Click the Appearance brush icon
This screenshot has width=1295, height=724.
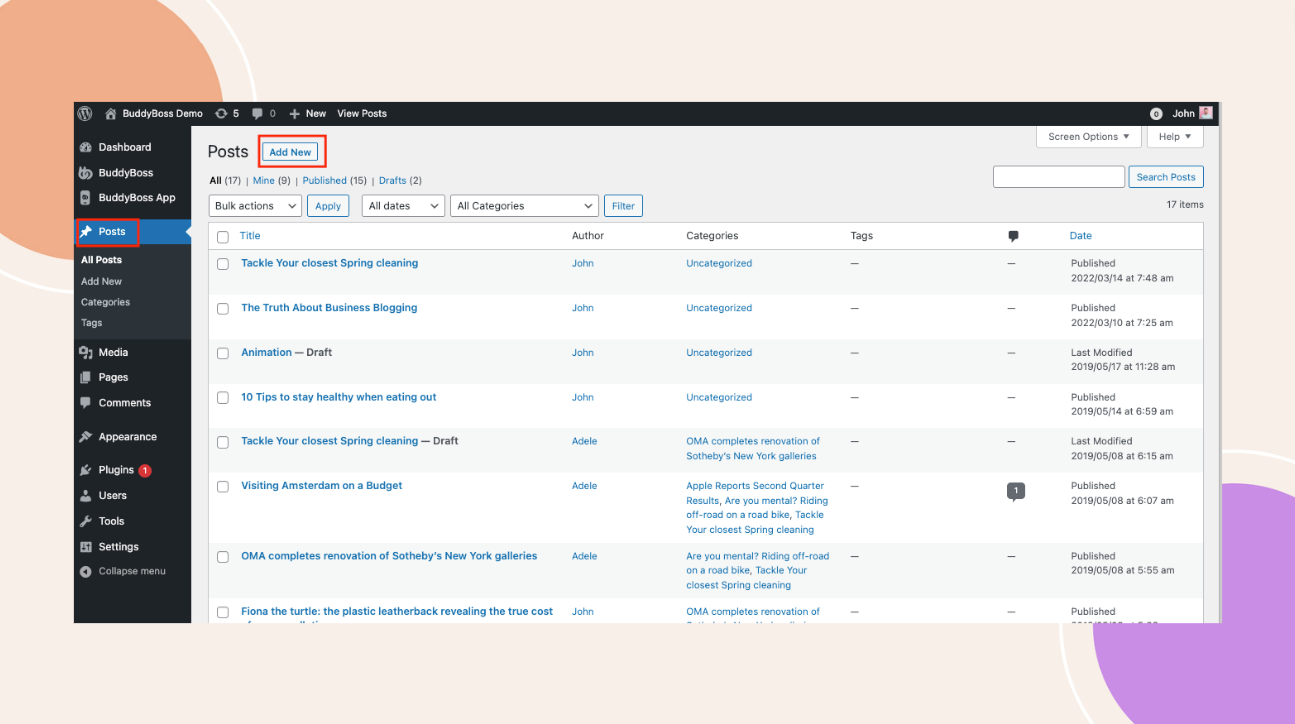click(86, 437)
